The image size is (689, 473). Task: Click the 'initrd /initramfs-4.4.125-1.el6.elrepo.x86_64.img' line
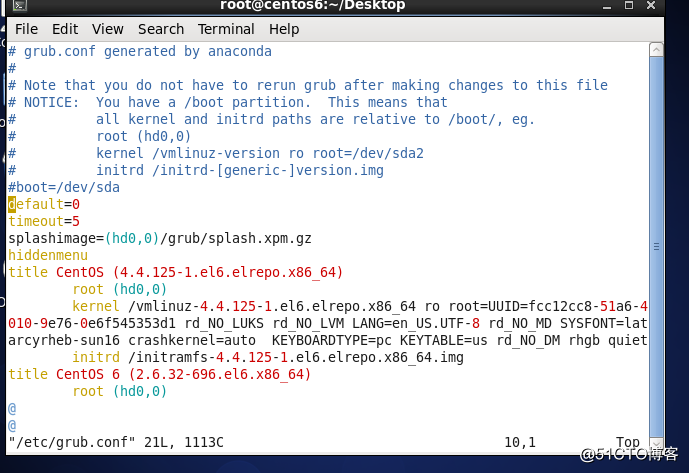[x=268, y=357]
